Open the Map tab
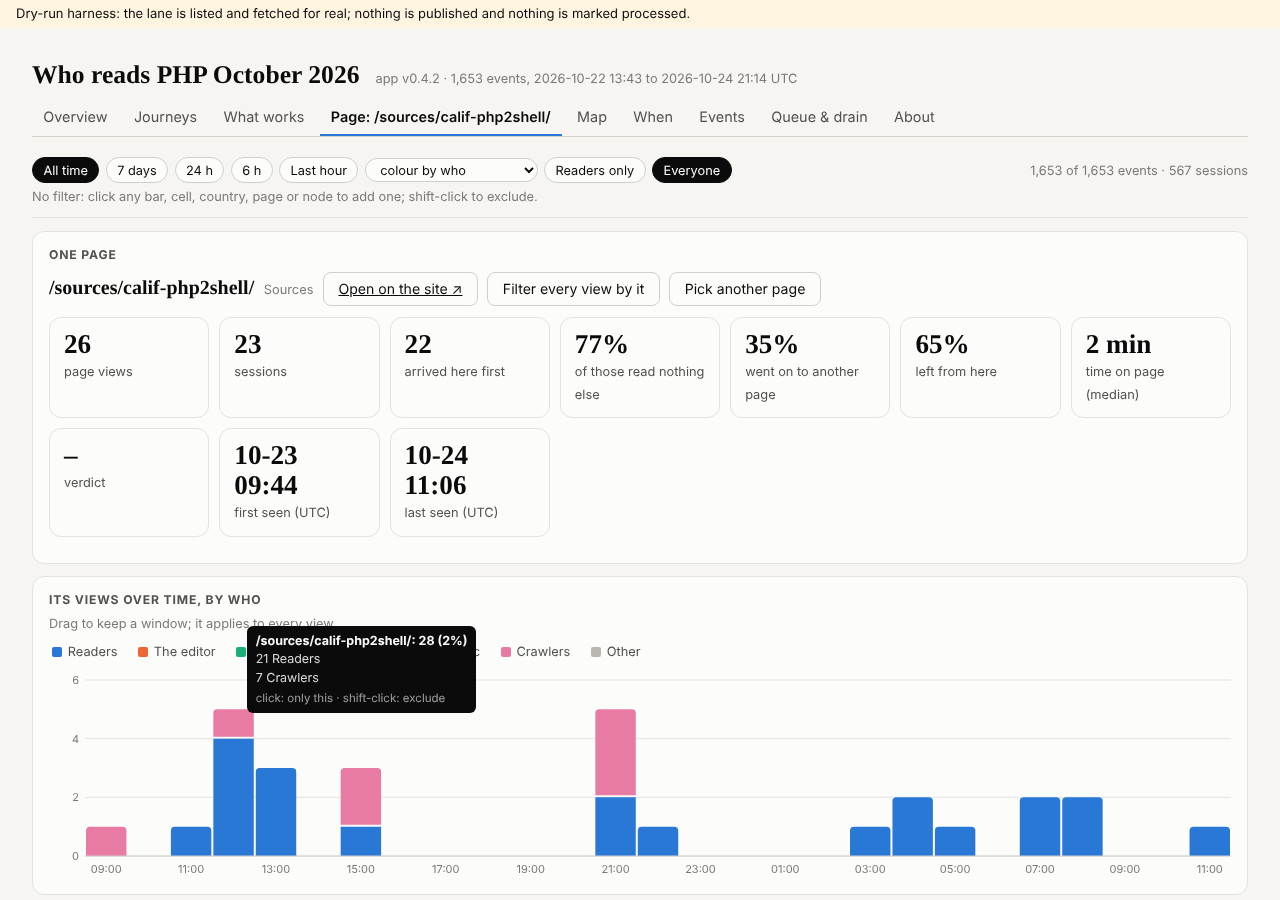The image size is (1280, 900). [592, 117]
